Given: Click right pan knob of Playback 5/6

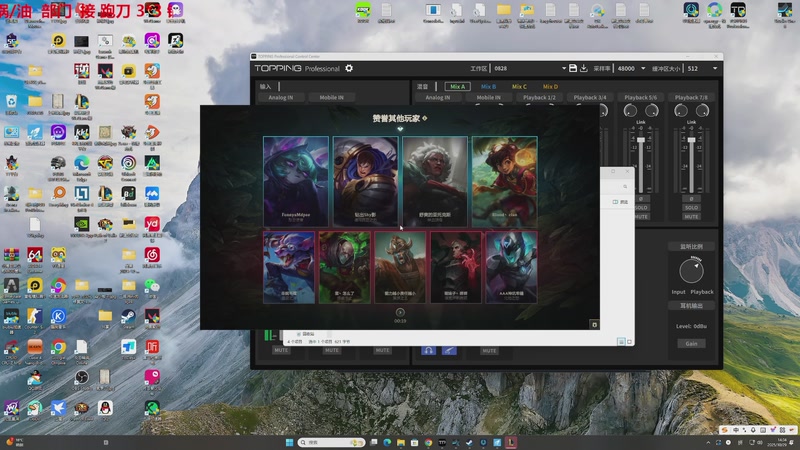Looking at the screenshot, I should 652,110.
